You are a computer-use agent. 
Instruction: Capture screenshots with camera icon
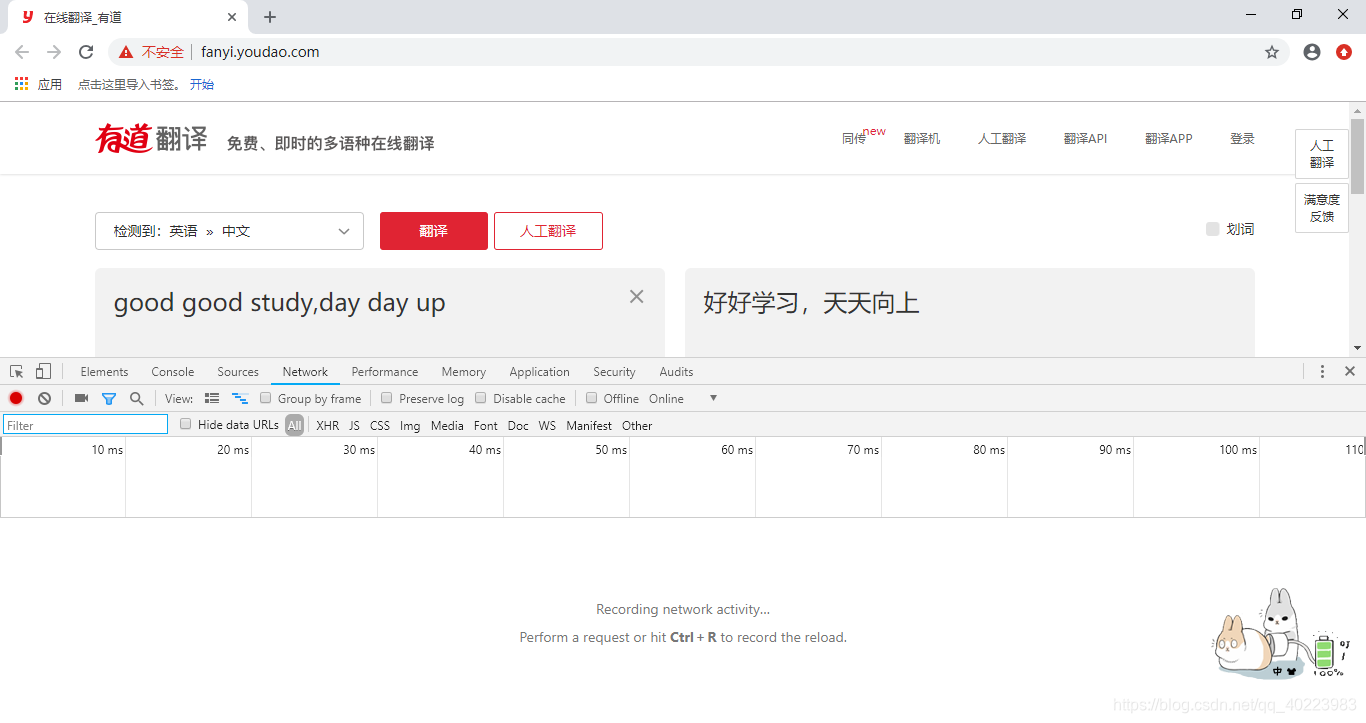coord(81,398)
